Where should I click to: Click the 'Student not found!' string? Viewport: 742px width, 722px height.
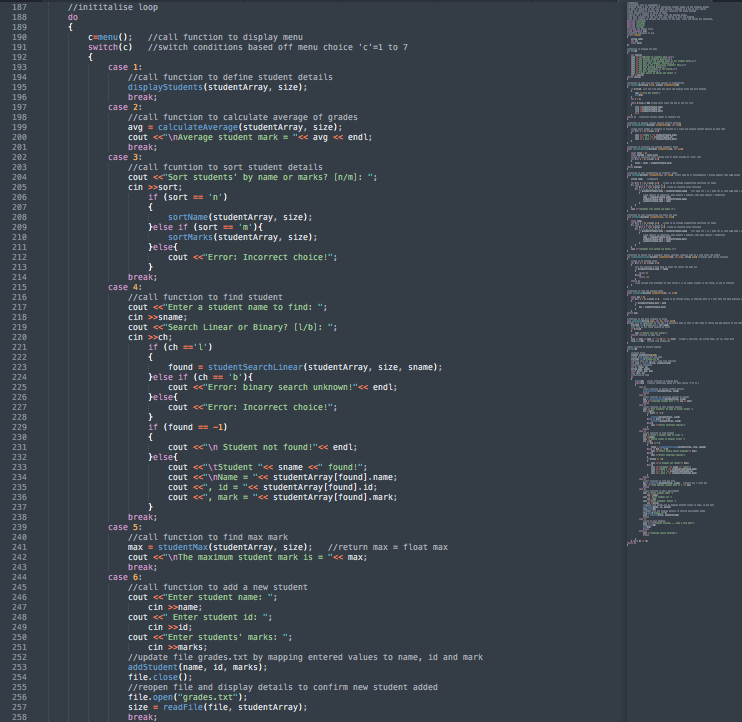coord(260,447)
